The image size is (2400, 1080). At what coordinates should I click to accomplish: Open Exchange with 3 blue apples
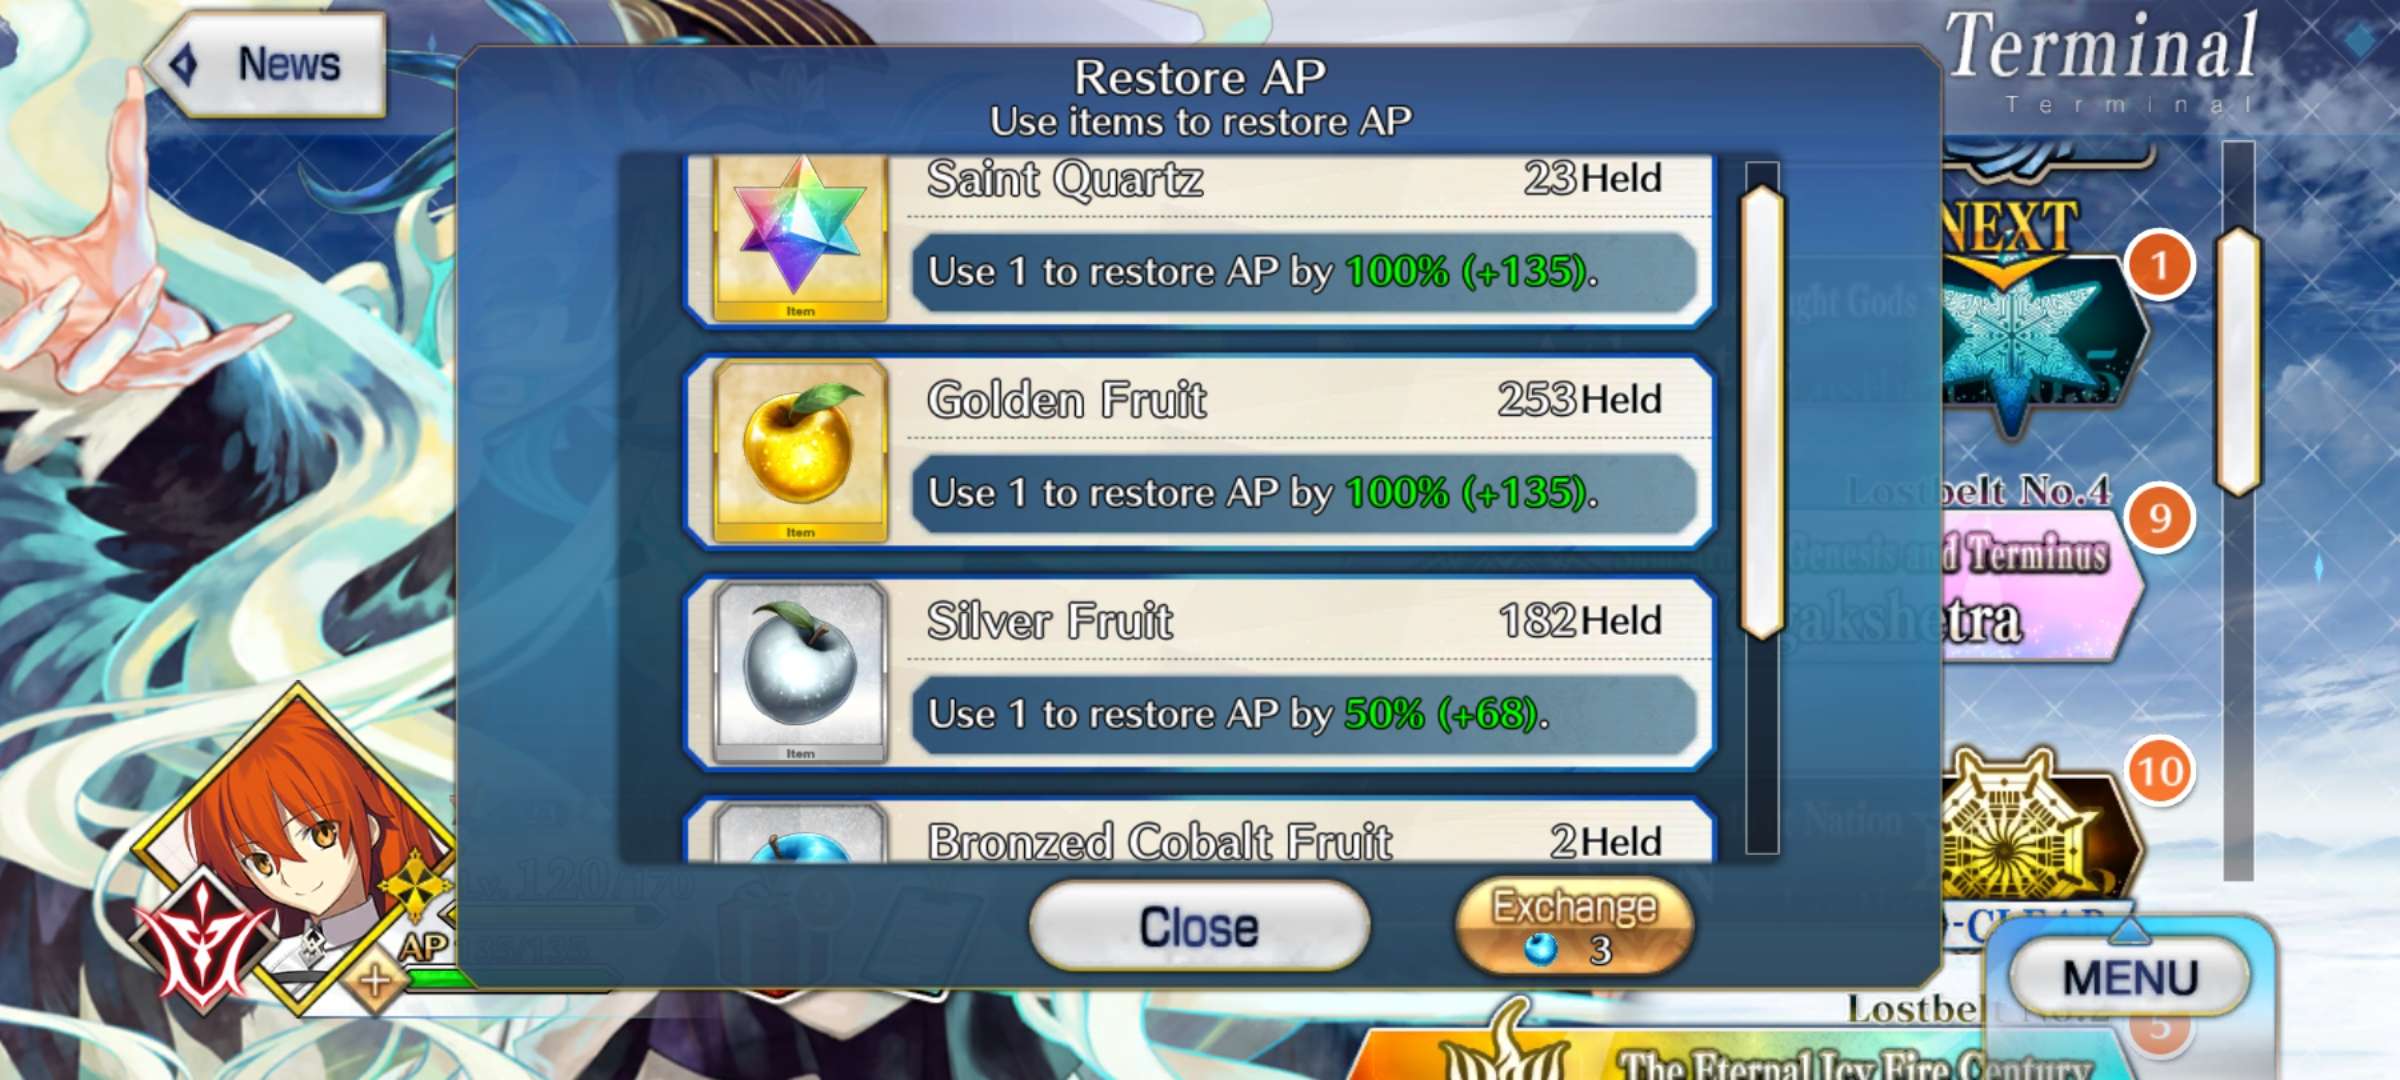pyautogui.click(x=1574, y=927)
